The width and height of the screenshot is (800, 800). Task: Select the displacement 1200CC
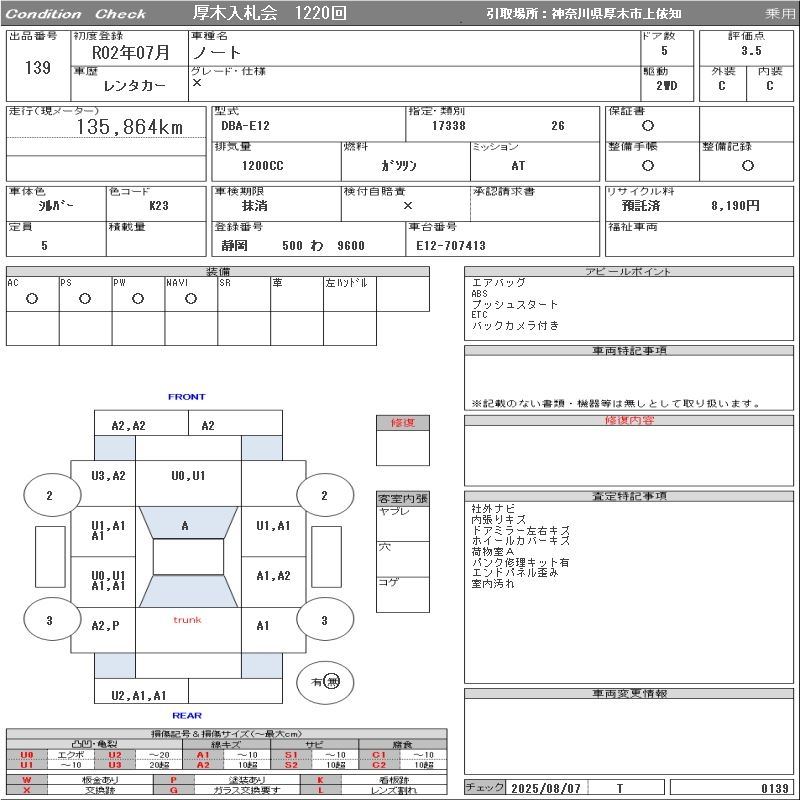[x=262, y=166]
